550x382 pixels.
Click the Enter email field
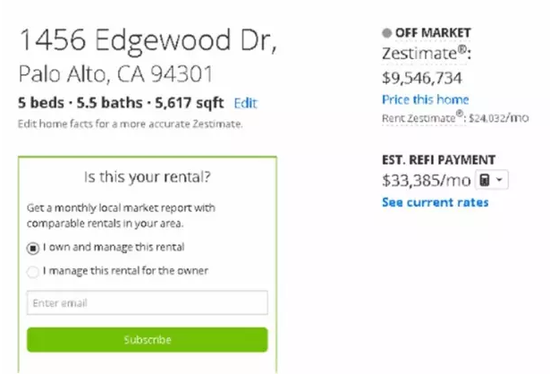147,303
